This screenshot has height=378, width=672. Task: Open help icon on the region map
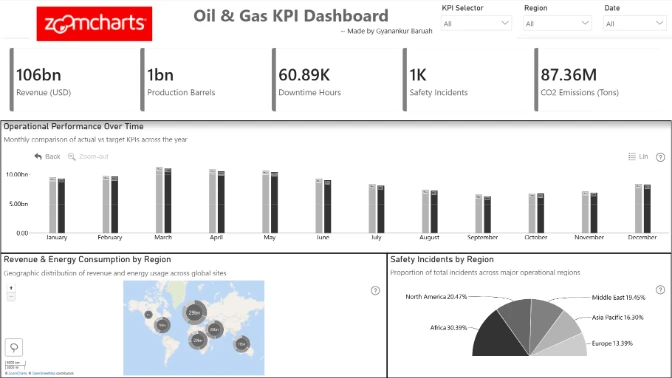click(x=375, y=291)
